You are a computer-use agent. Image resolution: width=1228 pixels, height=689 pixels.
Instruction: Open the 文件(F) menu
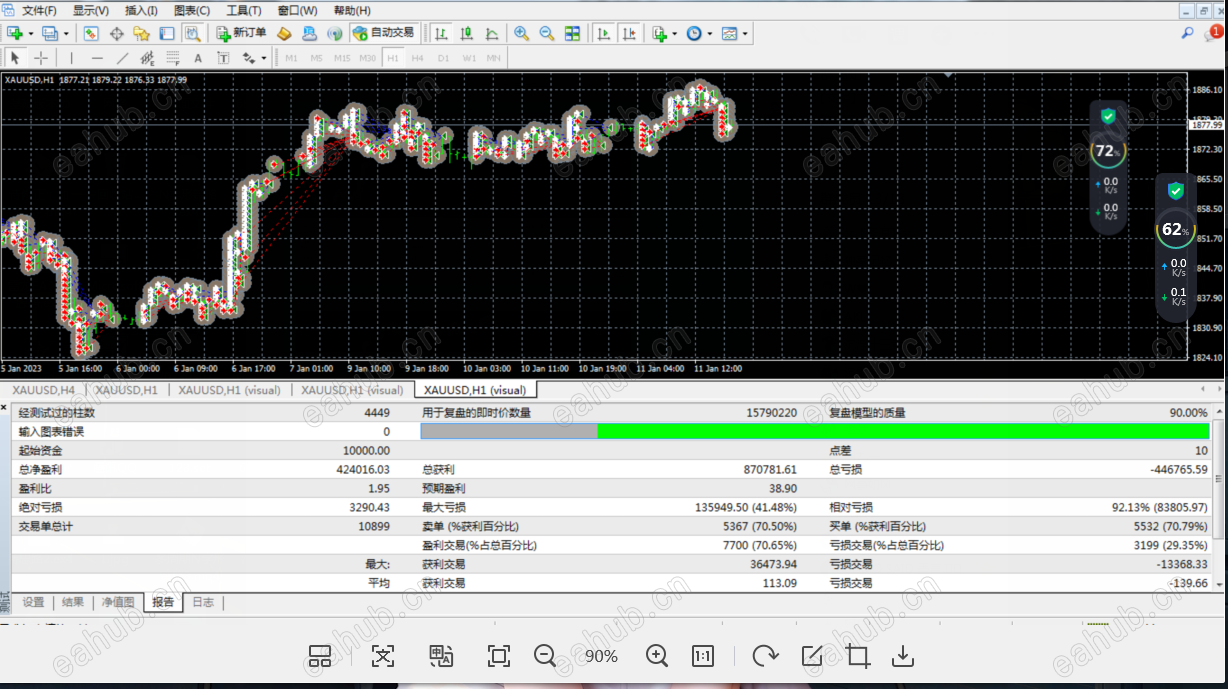(x=39, y=10)
